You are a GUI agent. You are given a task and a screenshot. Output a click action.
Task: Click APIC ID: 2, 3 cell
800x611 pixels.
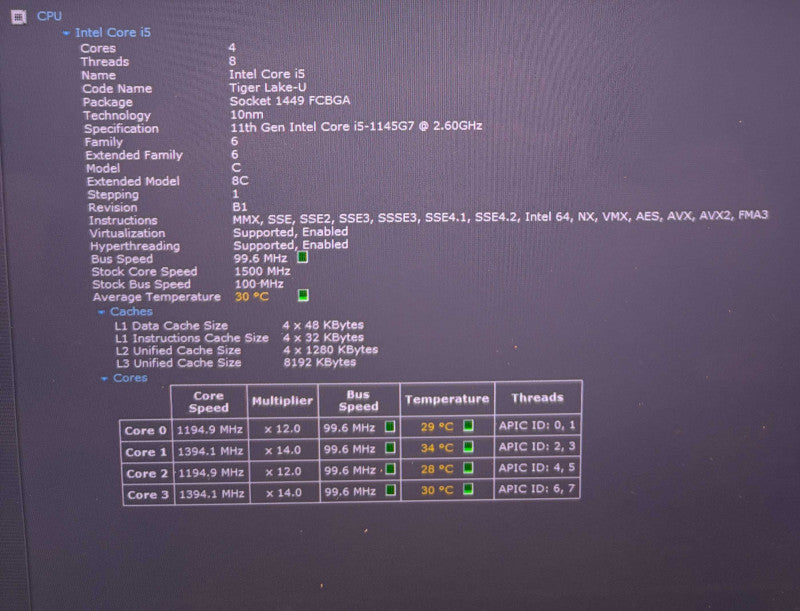pos(537,447)
